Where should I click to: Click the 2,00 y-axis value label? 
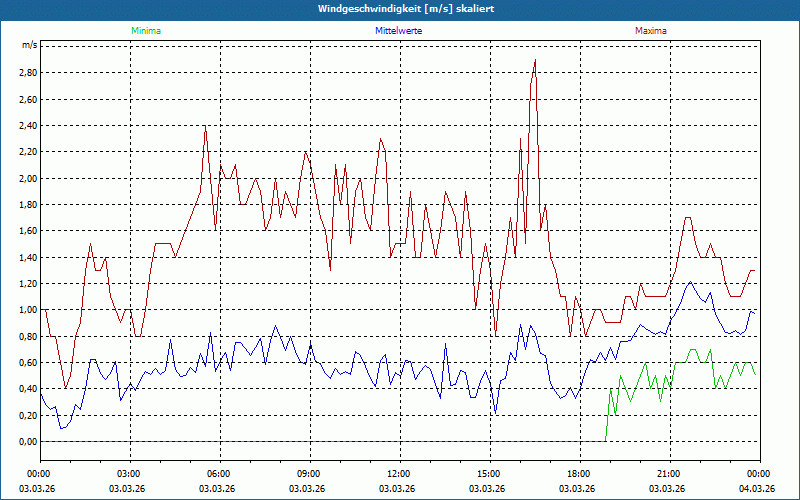pyautogui.click(x=28, y=178)
